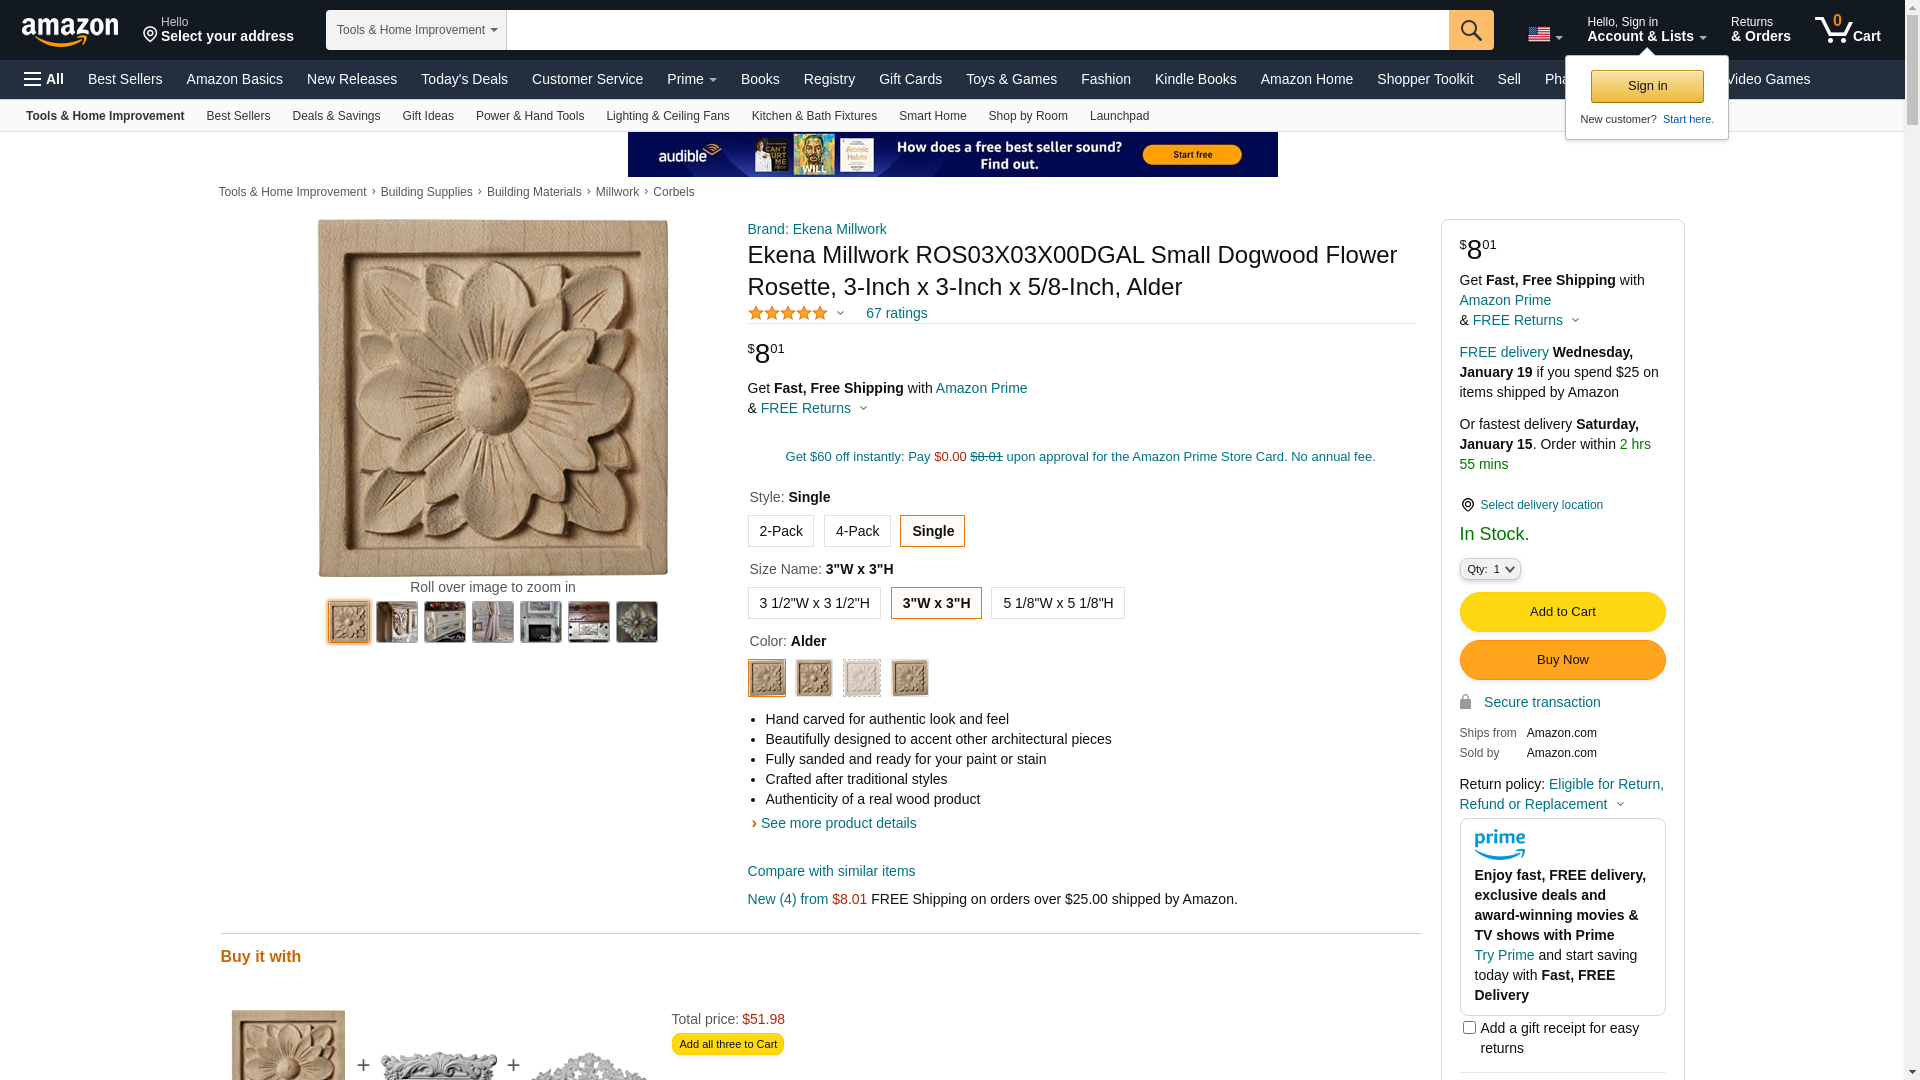This screenshot has height=1080, width=1920.
Task: Click the Prime logo in sidebar
Action: click(1499, 845)
